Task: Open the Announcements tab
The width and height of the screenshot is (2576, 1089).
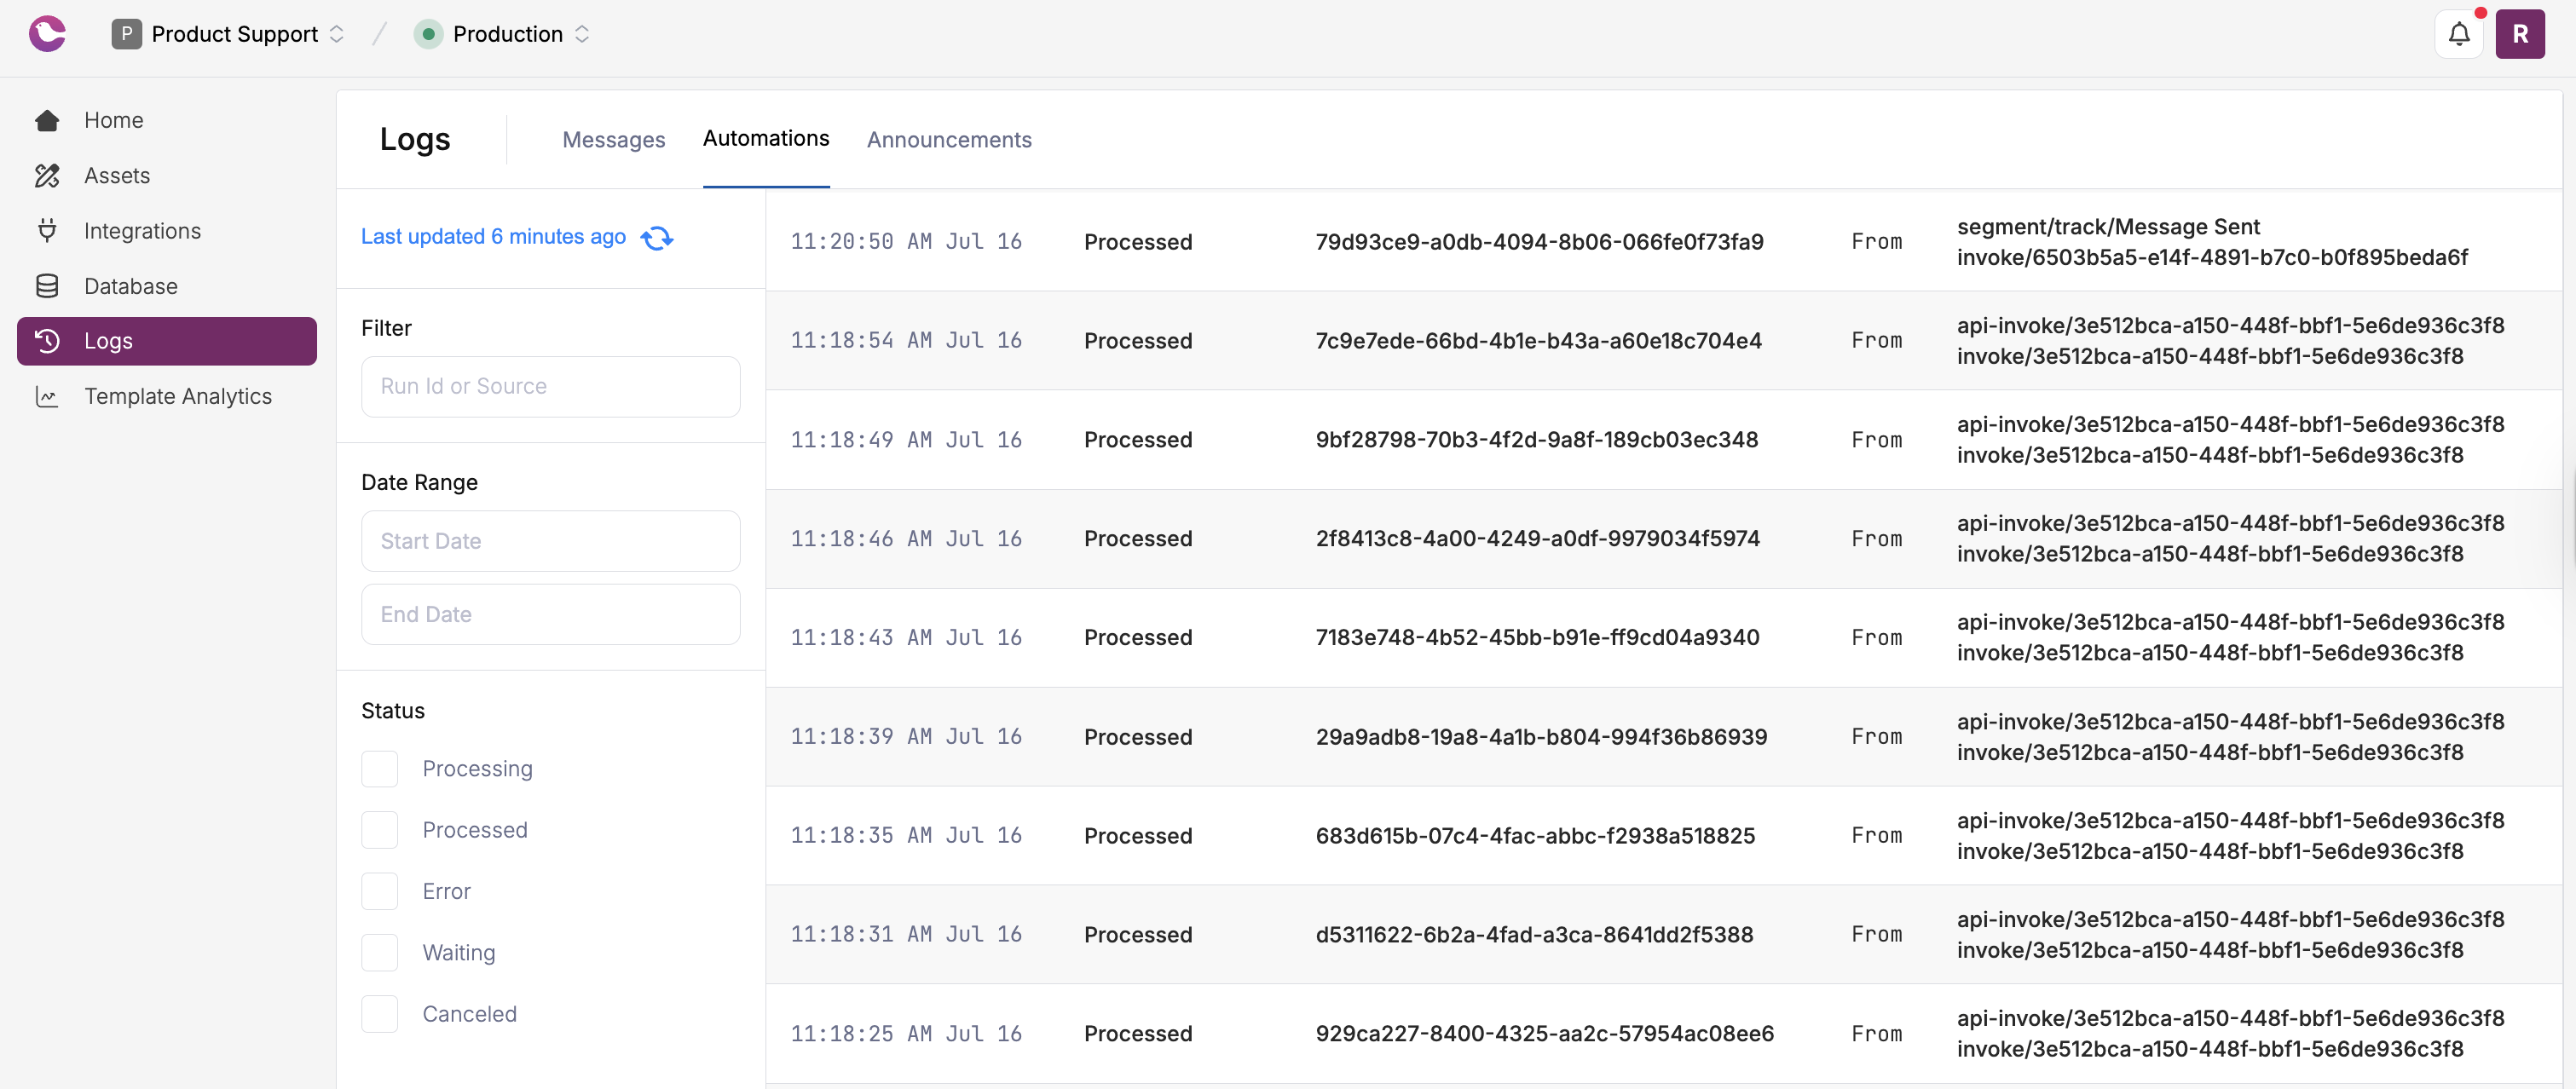Action: pos(948,140)
